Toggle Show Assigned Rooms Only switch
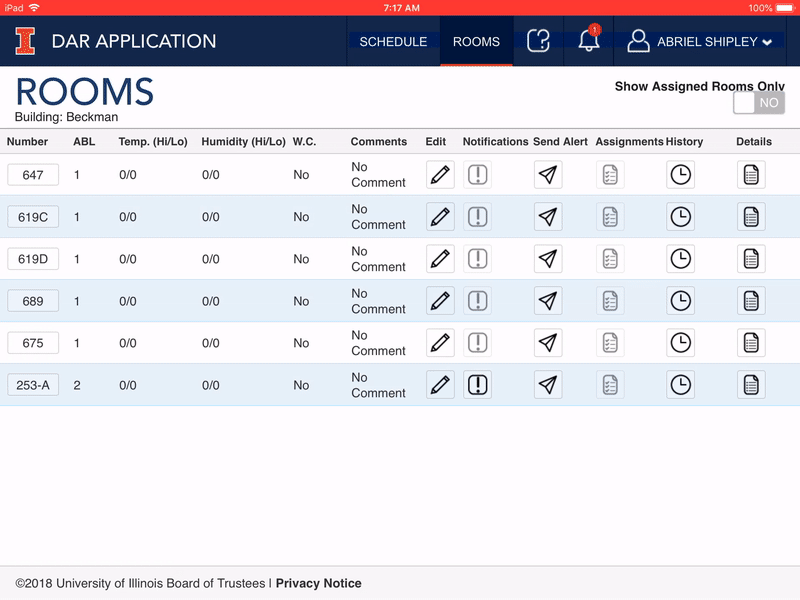This screenshot has width=800, height=600. [x=759, y=103]
